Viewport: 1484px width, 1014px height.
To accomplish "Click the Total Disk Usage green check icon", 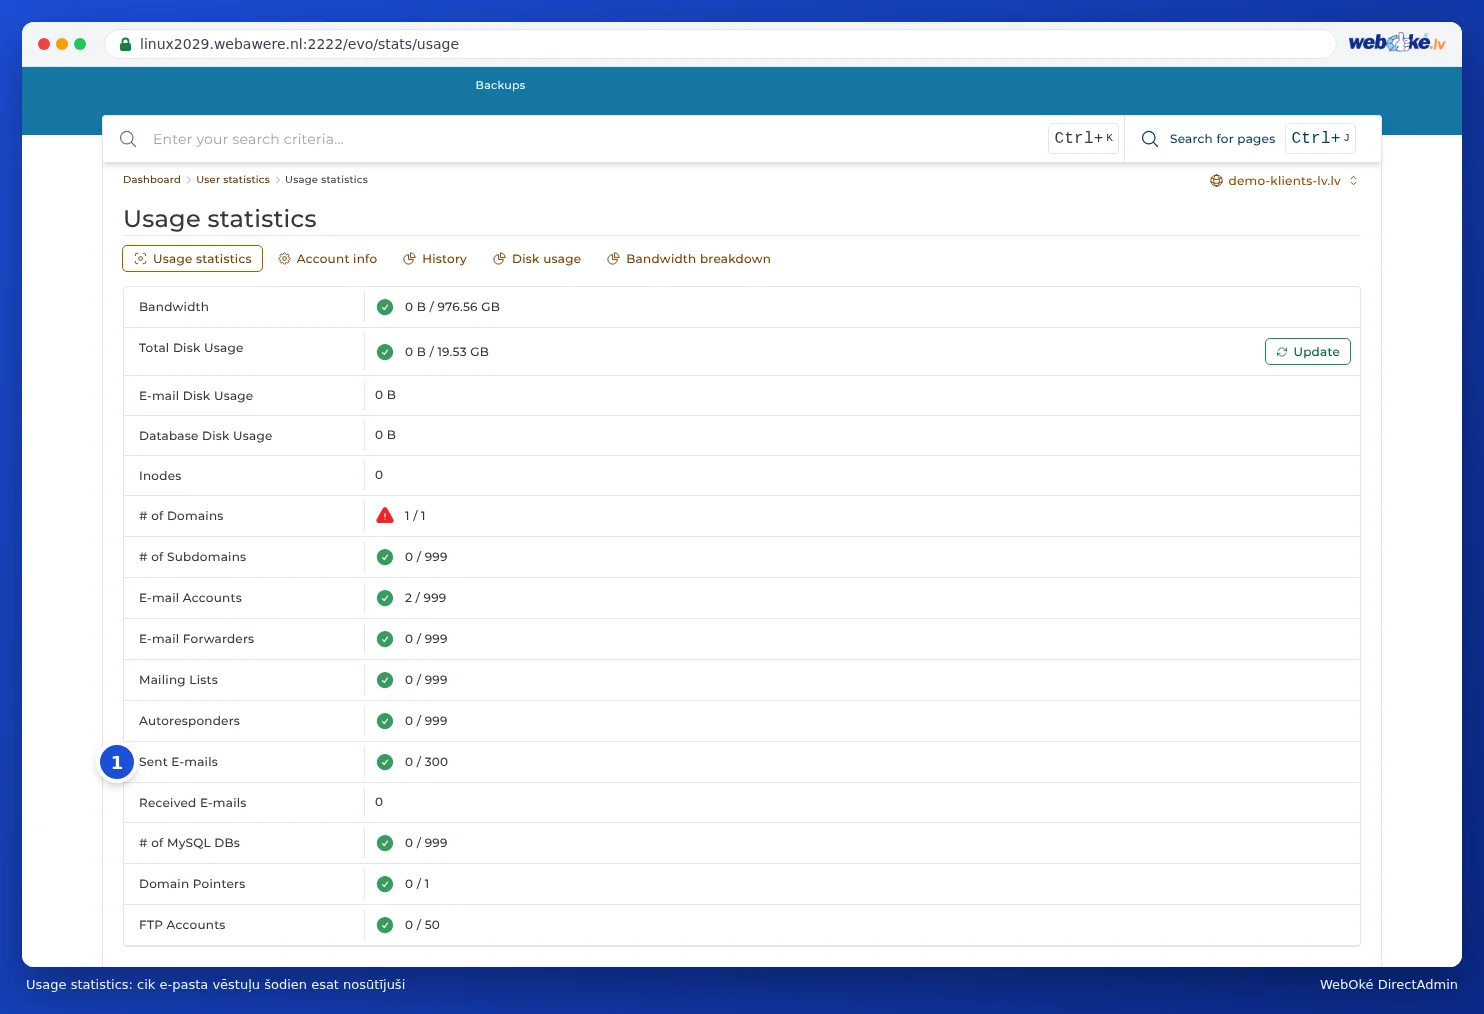I will coord(385,352).
